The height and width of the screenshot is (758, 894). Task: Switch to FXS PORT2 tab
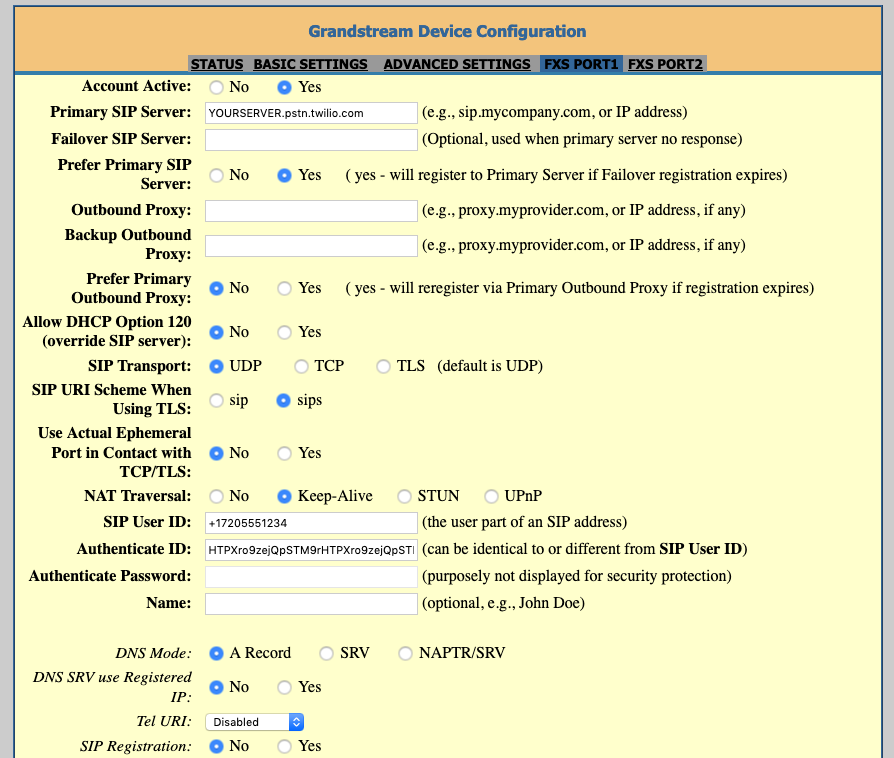pos(665,64)
